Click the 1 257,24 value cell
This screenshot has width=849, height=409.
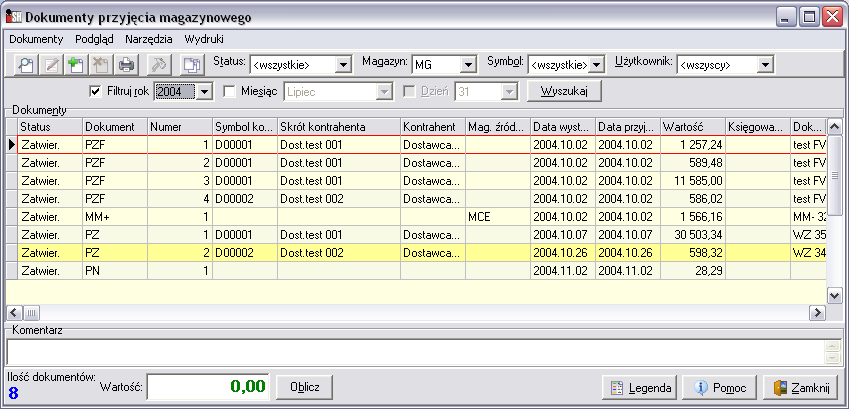pos(693,145)
